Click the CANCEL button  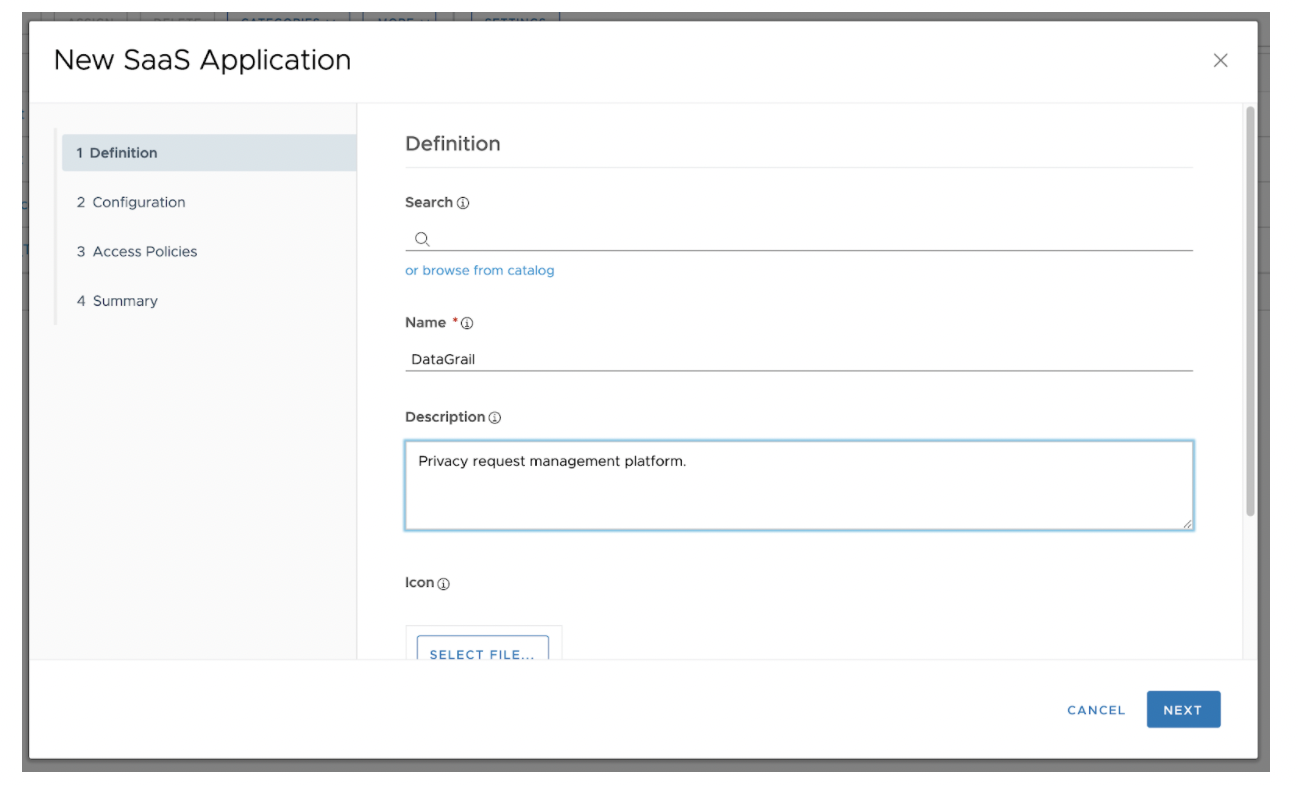[1096, 710]
